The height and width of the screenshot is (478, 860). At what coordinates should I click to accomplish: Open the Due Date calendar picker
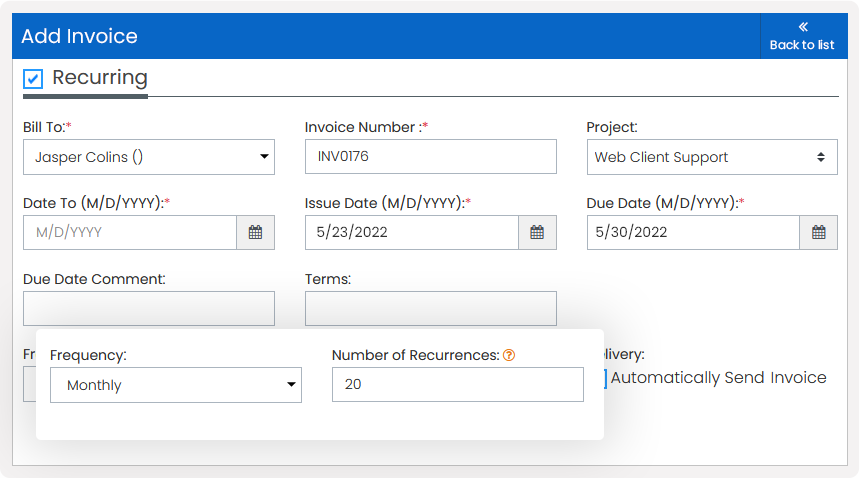819,232
